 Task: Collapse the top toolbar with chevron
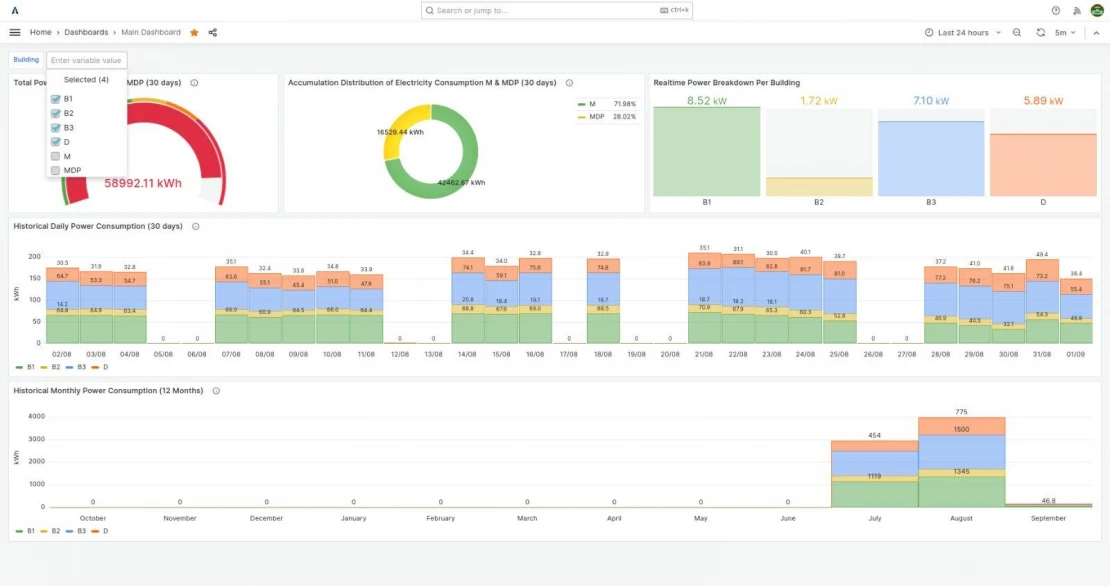click(1096, 33)
